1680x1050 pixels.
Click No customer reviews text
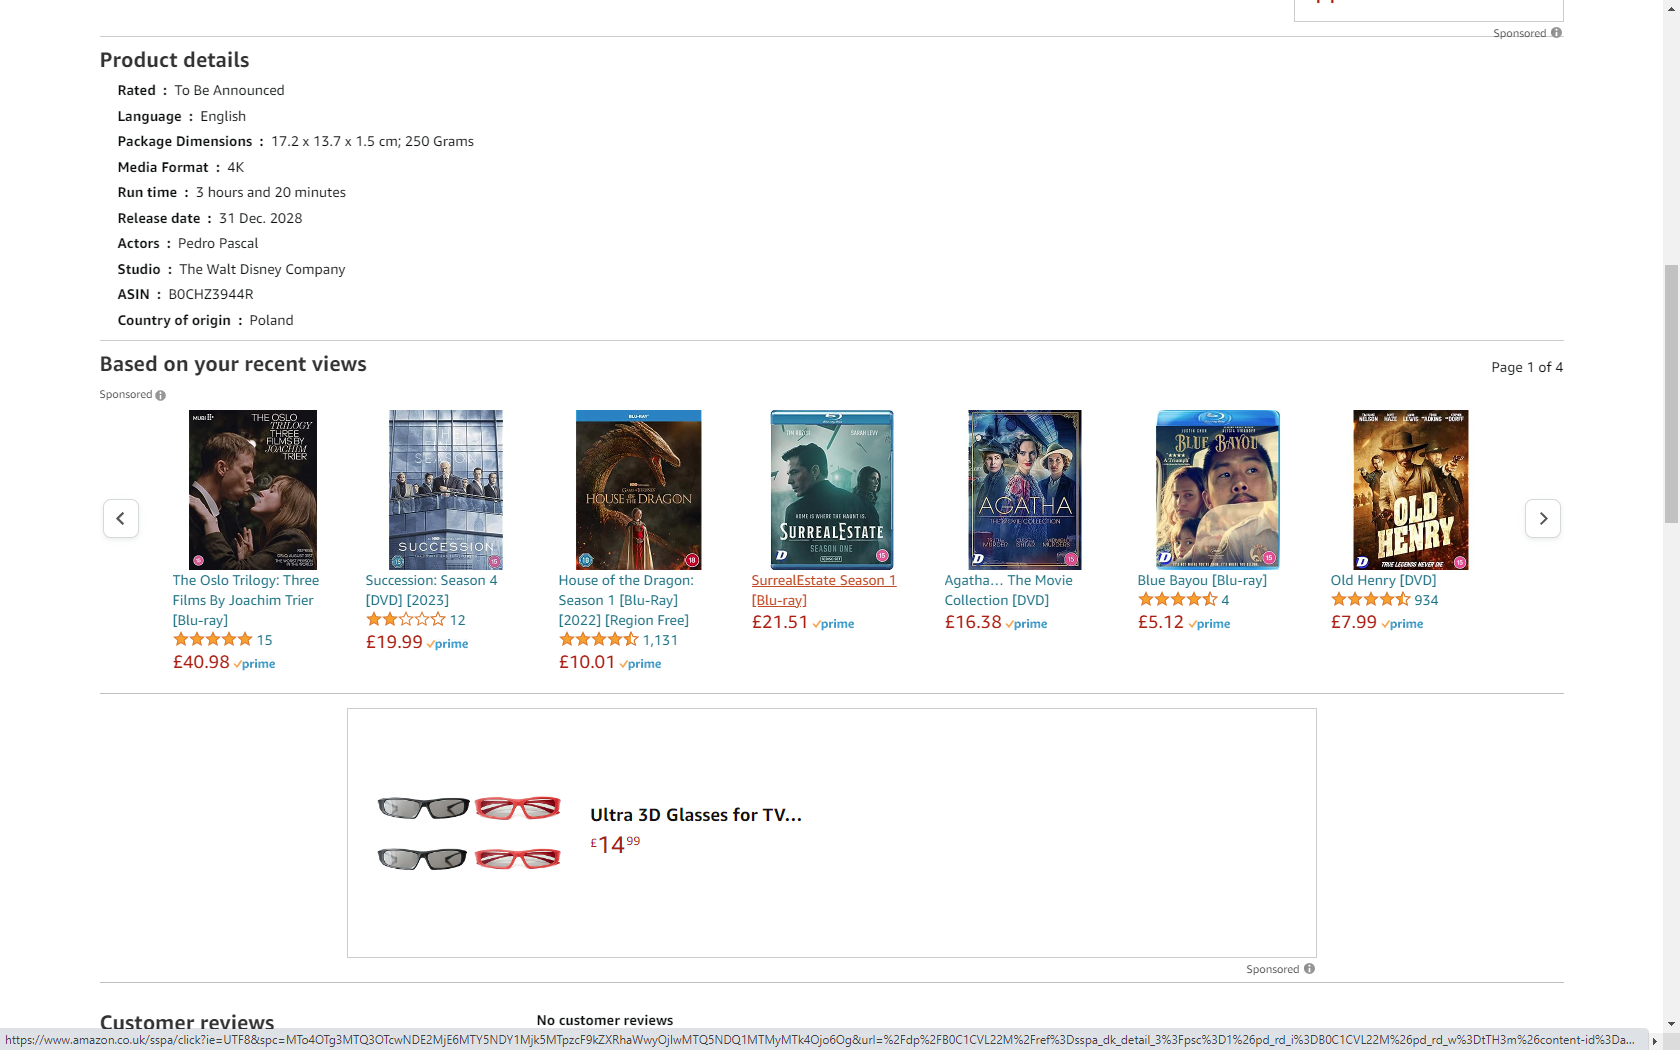click(605, 1020)
